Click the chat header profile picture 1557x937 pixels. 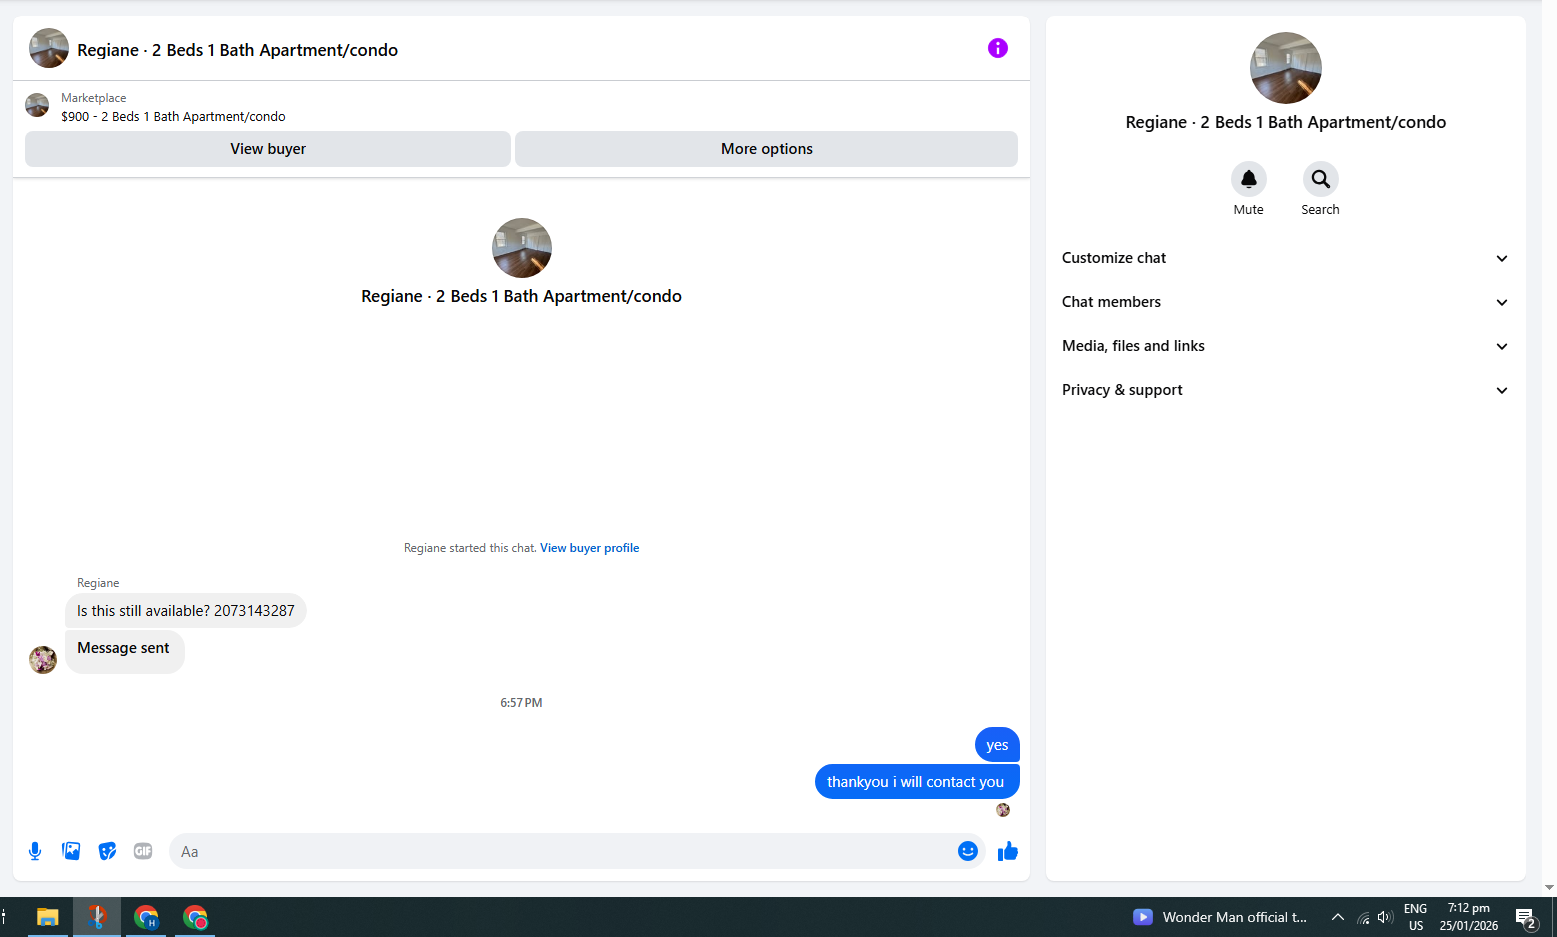(x=49, y=48)
